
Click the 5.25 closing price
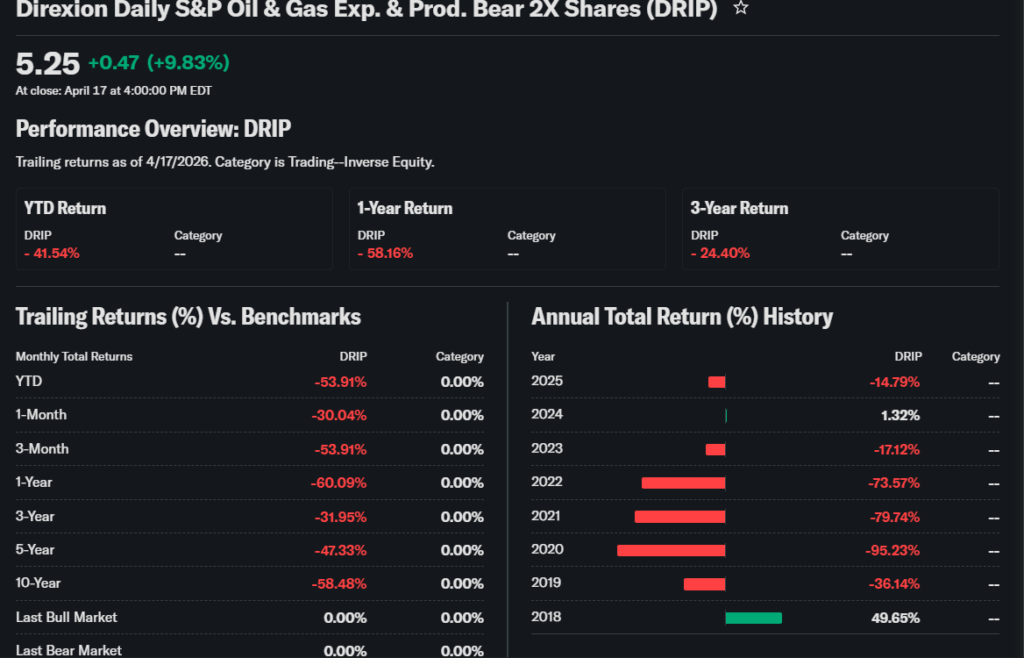click(x=47, y=63)
